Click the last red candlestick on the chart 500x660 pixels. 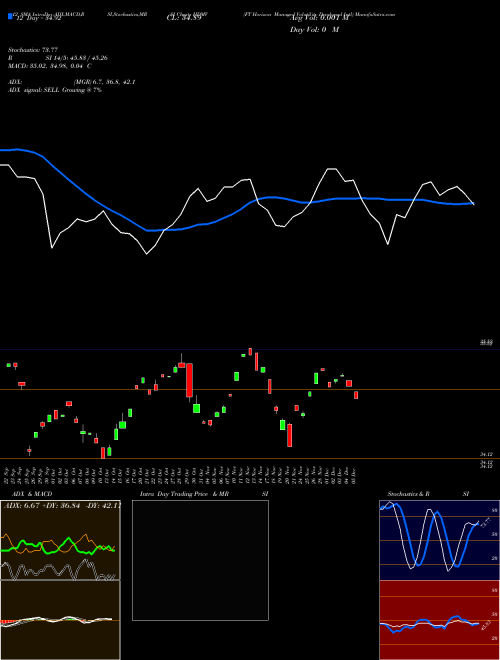click(x=356, y=395)
